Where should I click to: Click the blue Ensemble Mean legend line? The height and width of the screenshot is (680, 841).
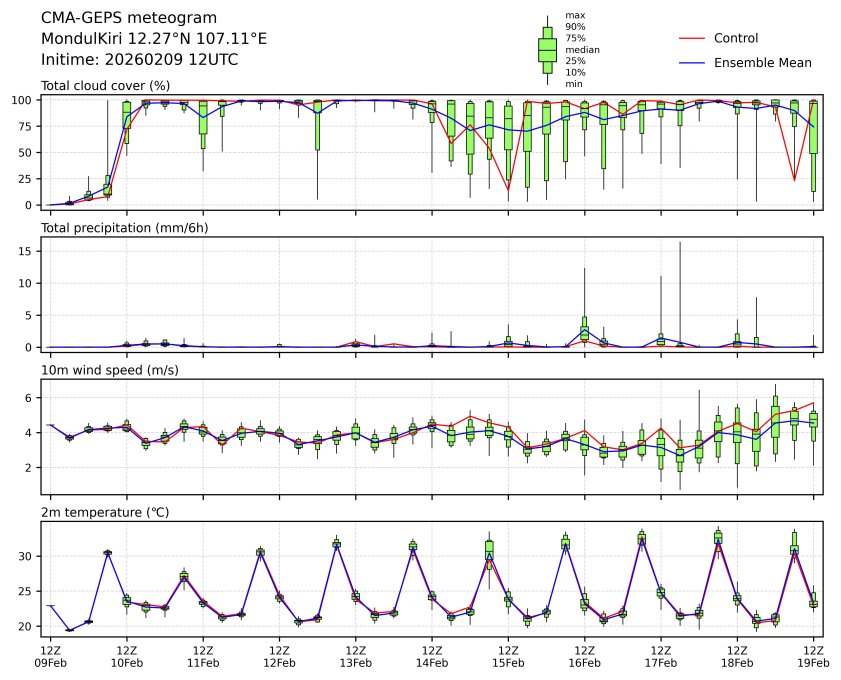coord(693,63)
